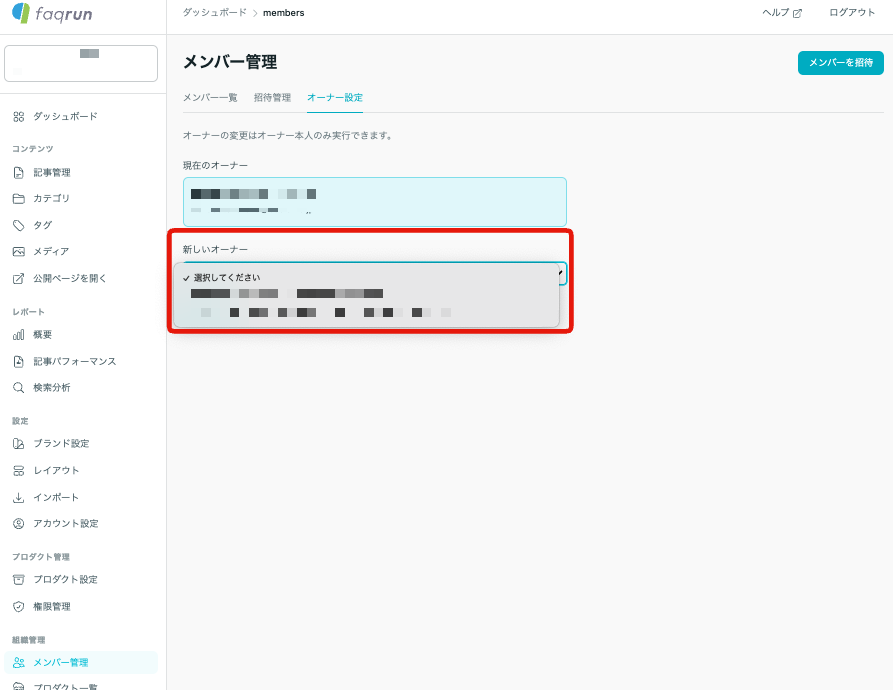Click the 公開ページを開く external link icon
The width and height of the screenshot is (893, 690).
(19, 278)
